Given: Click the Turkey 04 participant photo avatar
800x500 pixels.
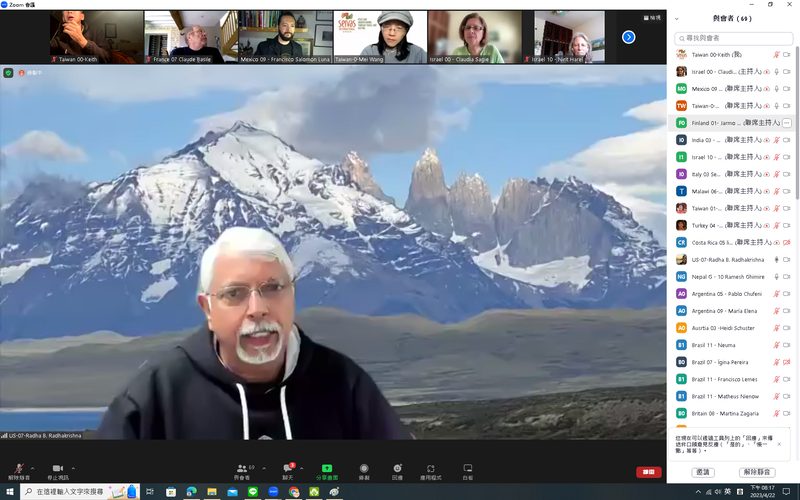Looking at the screenshot, I should (681, 225).
